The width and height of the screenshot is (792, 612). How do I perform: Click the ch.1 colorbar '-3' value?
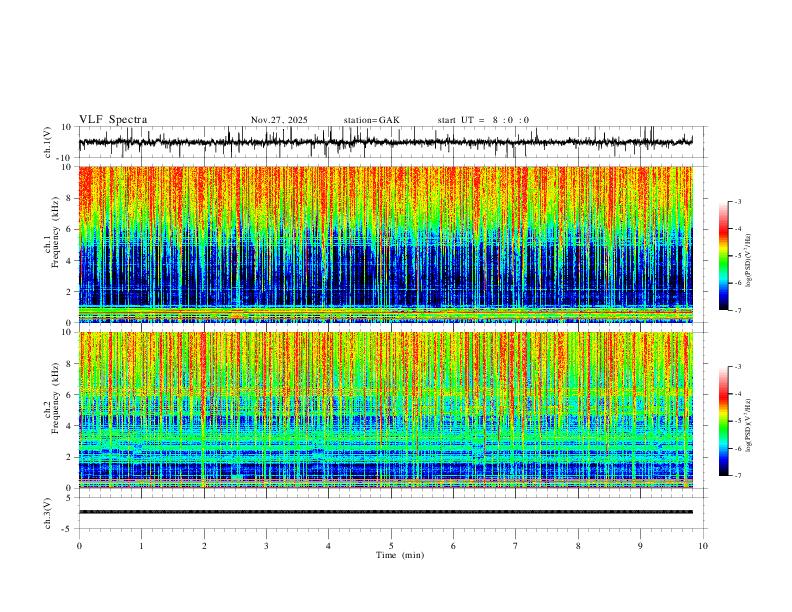[x=737, y=201]
